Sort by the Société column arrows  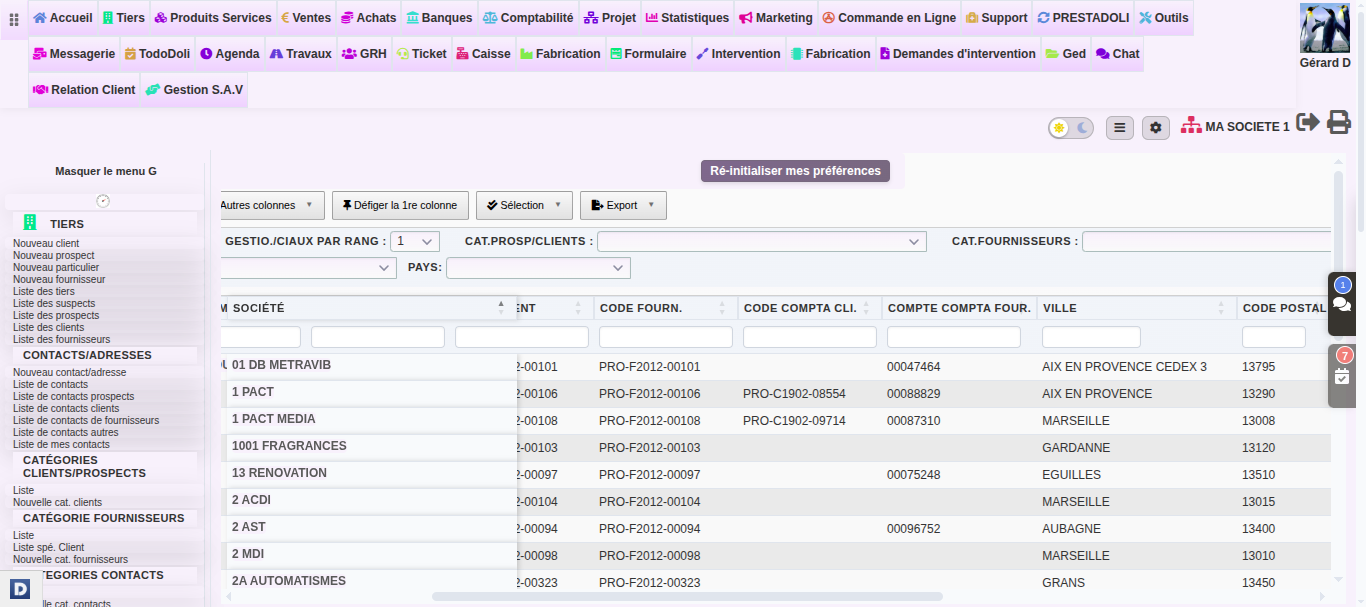coord(501,308)
